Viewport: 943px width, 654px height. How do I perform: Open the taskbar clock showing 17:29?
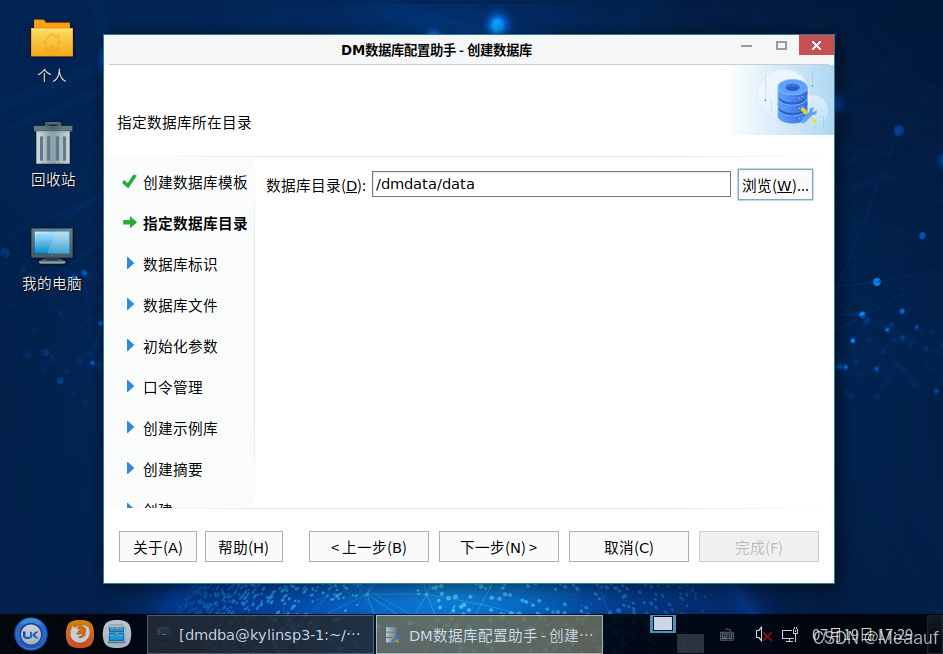click(x=862, y=635)
